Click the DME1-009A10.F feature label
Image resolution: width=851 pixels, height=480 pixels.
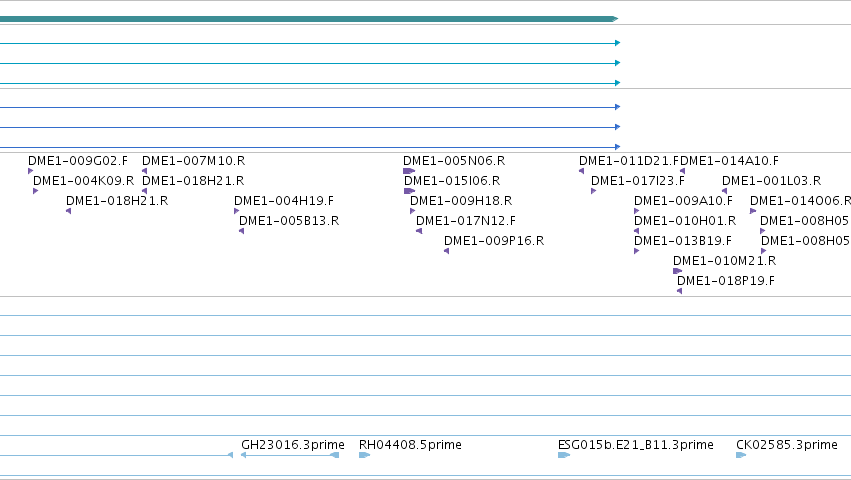683,201
